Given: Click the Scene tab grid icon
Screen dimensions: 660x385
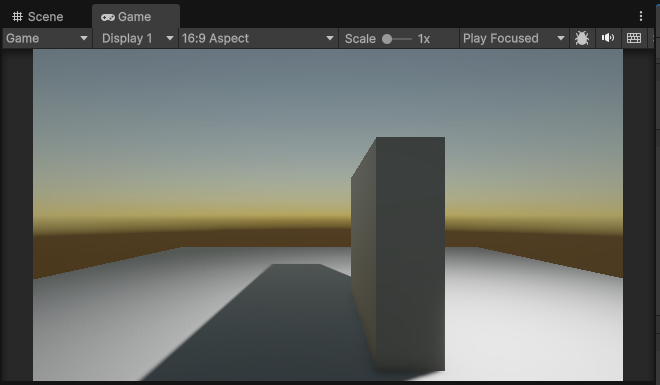Looking at the screenshot, I should click(17, 17).
